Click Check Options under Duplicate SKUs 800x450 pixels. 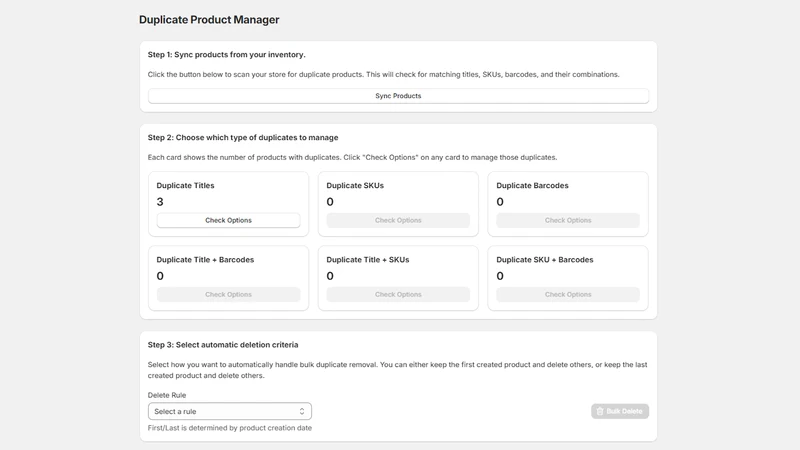click(x=398, y=220)
